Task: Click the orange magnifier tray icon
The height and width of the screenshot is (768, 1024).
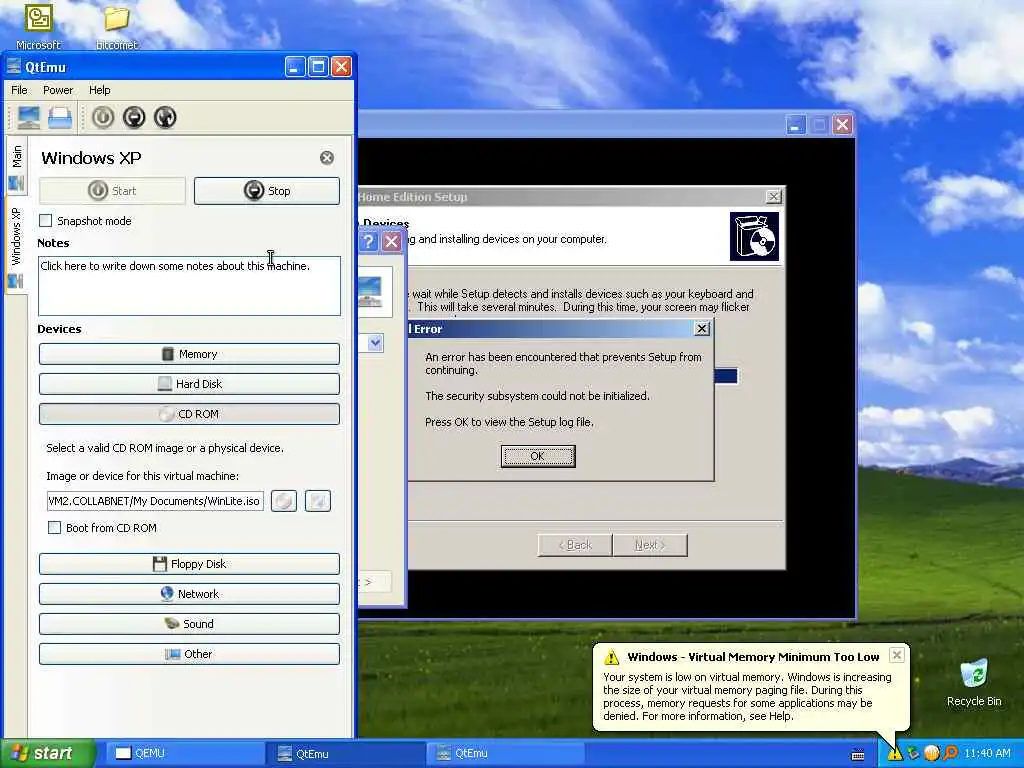Action: [x=950, y=753]
